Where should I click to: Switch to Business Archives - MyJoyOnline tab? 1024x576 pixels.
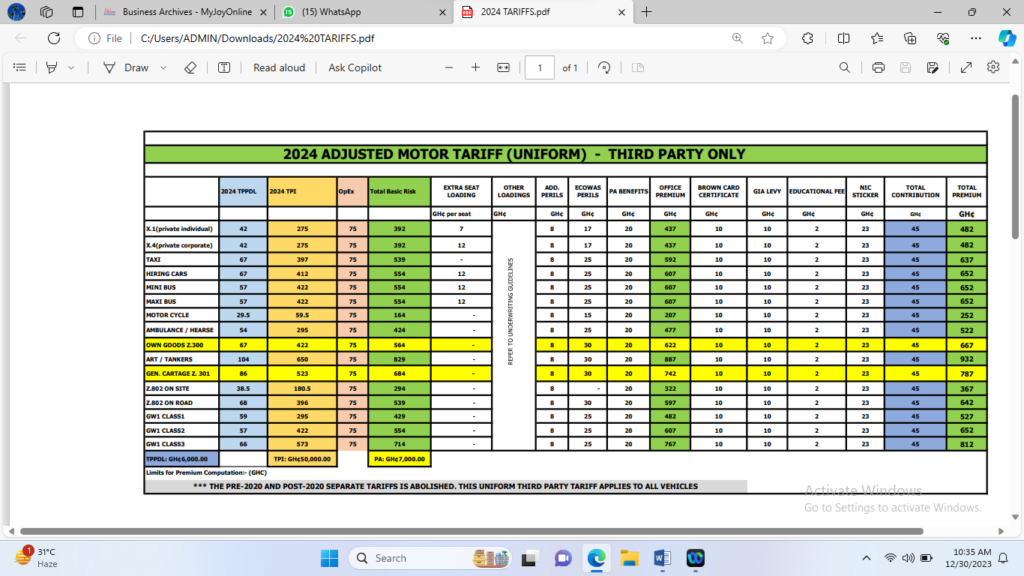tap(185, 12)
